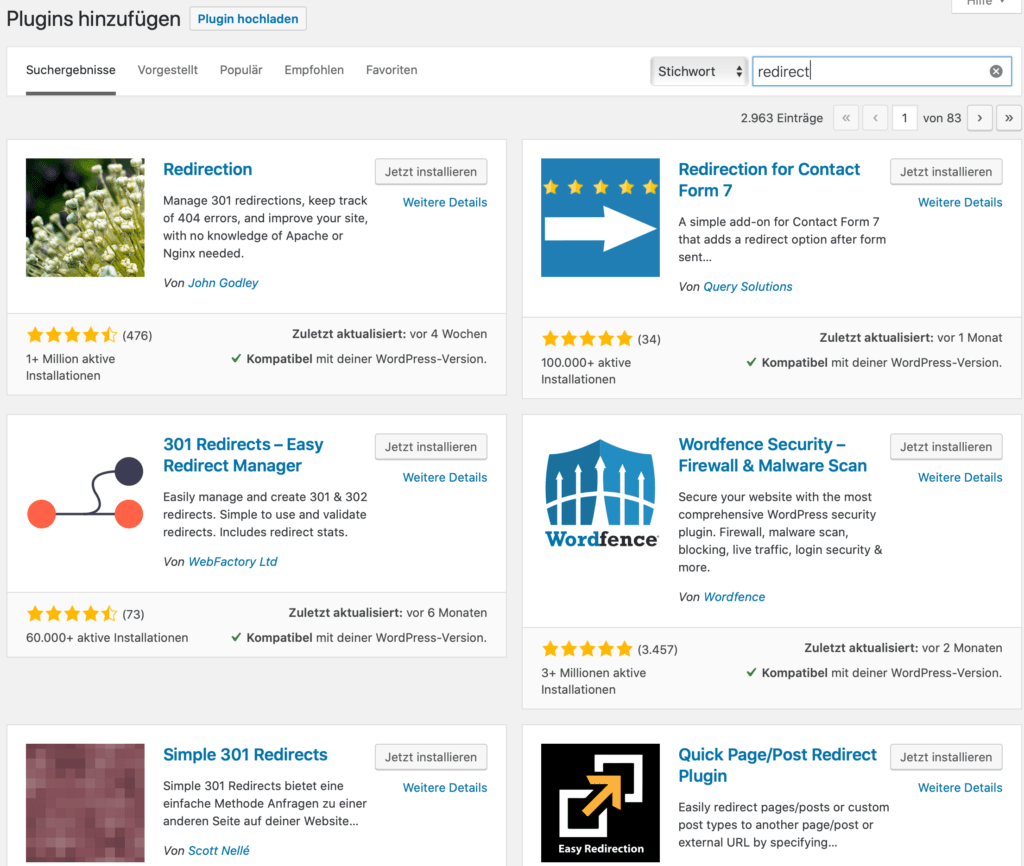
Task: Click the 301 Redirects star rating (73)
Action: 72,614
